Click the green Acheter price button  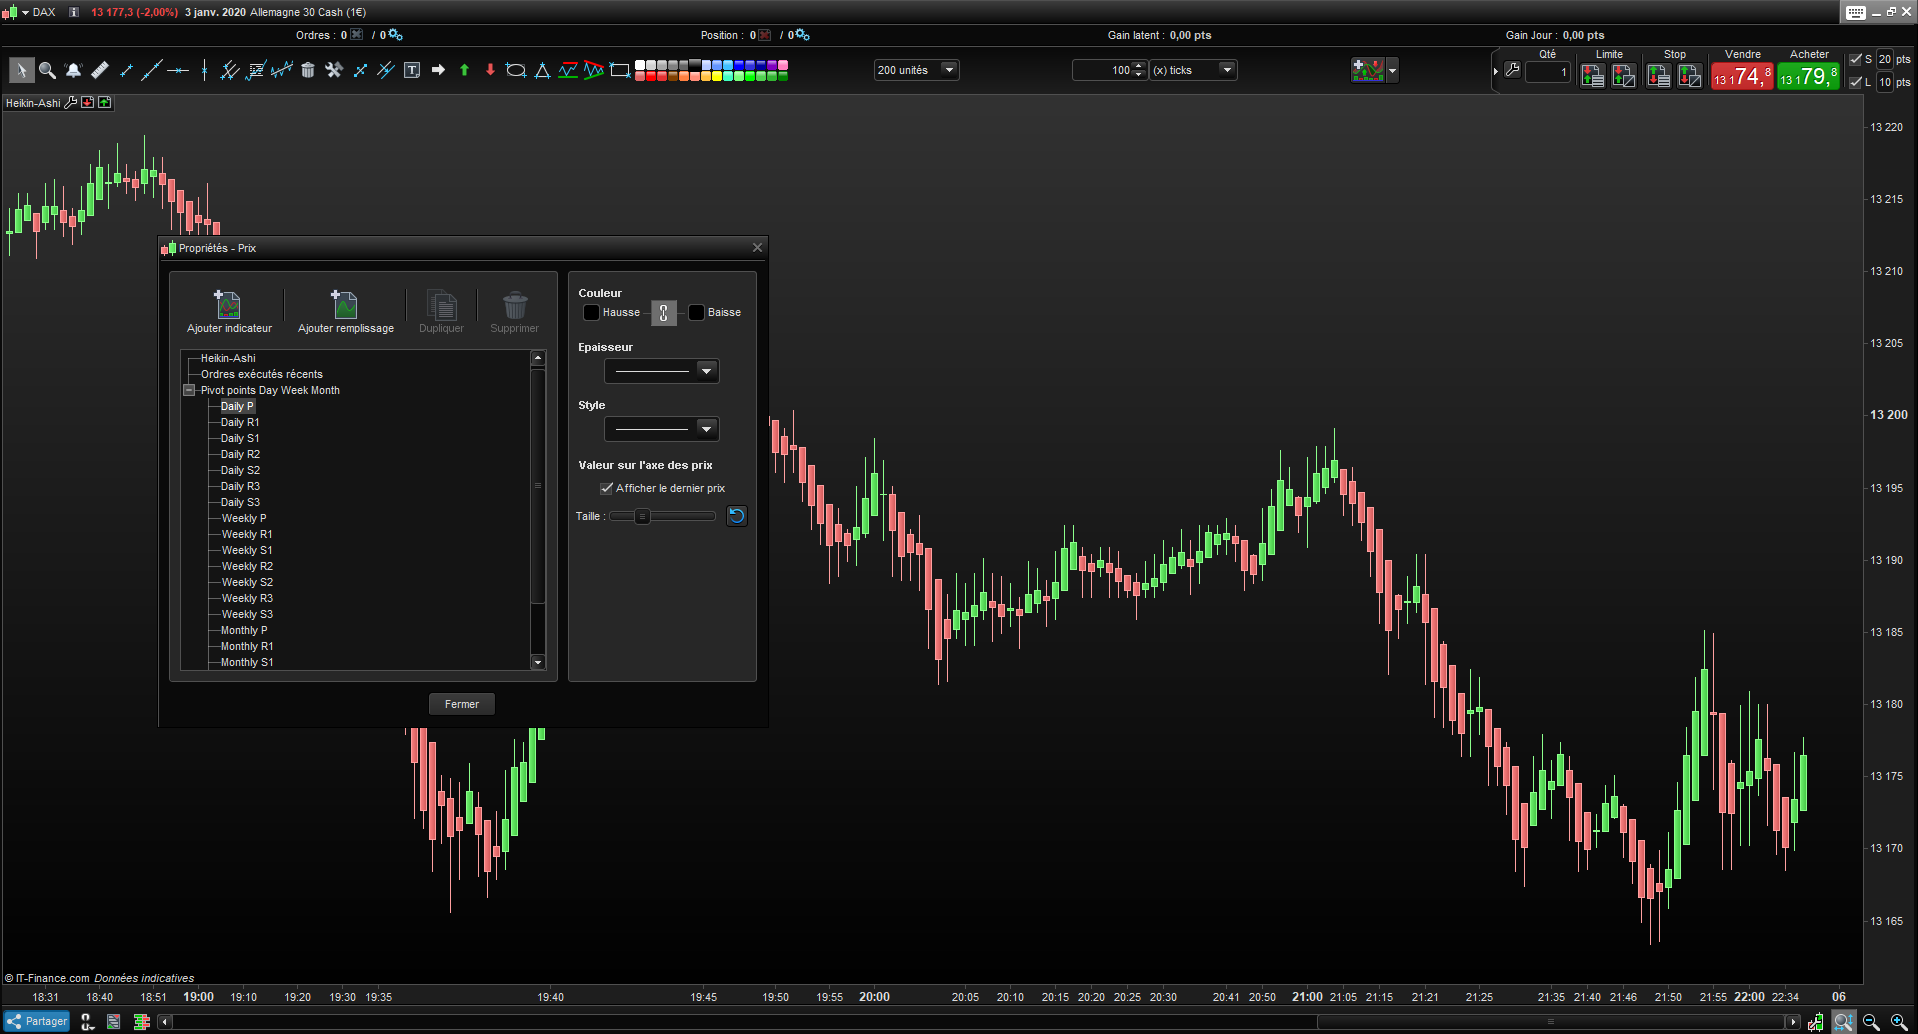1809,76
